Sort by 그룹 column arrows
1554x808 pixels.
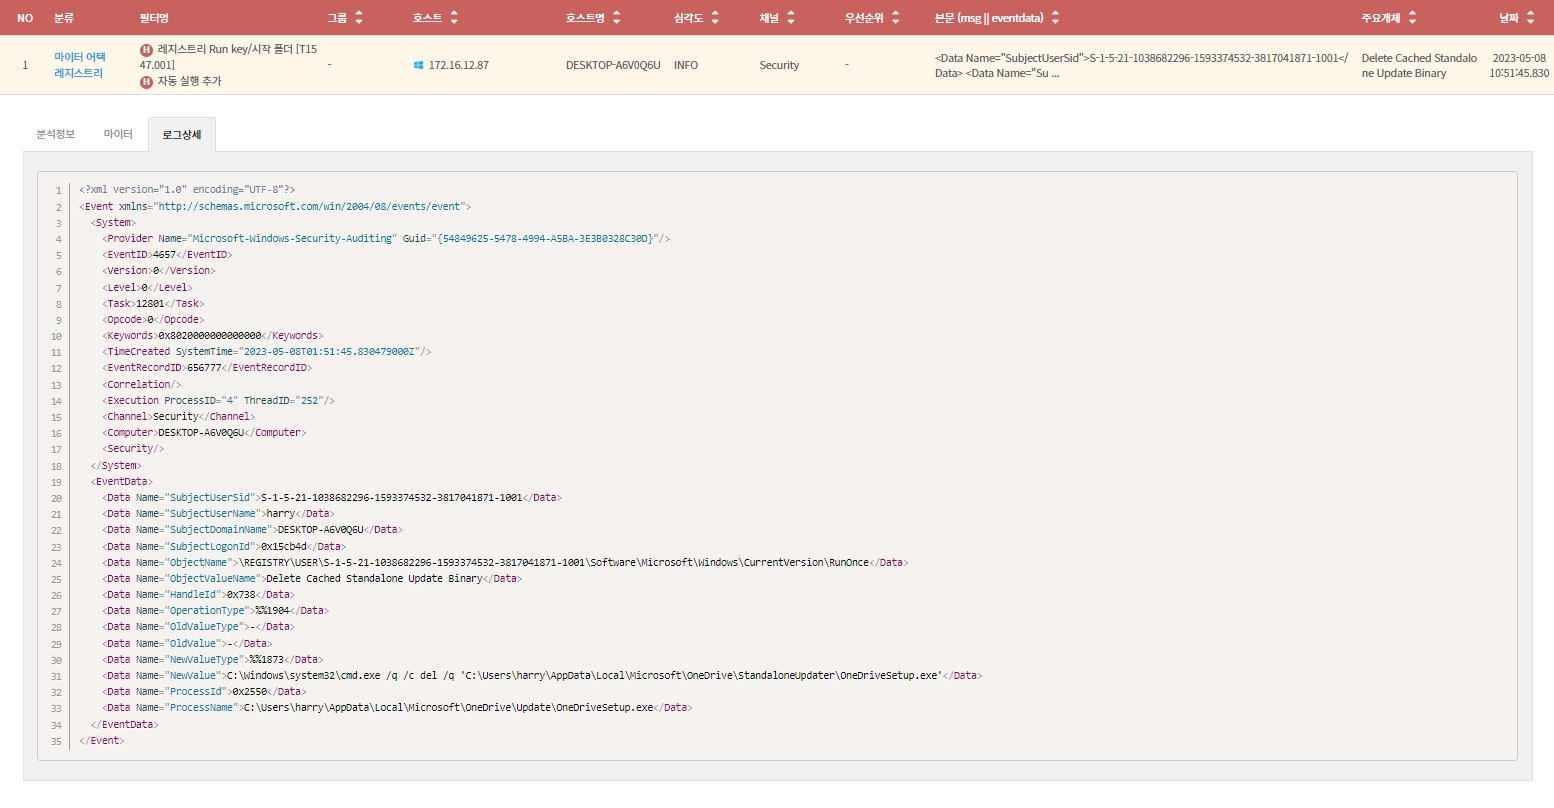359,18
